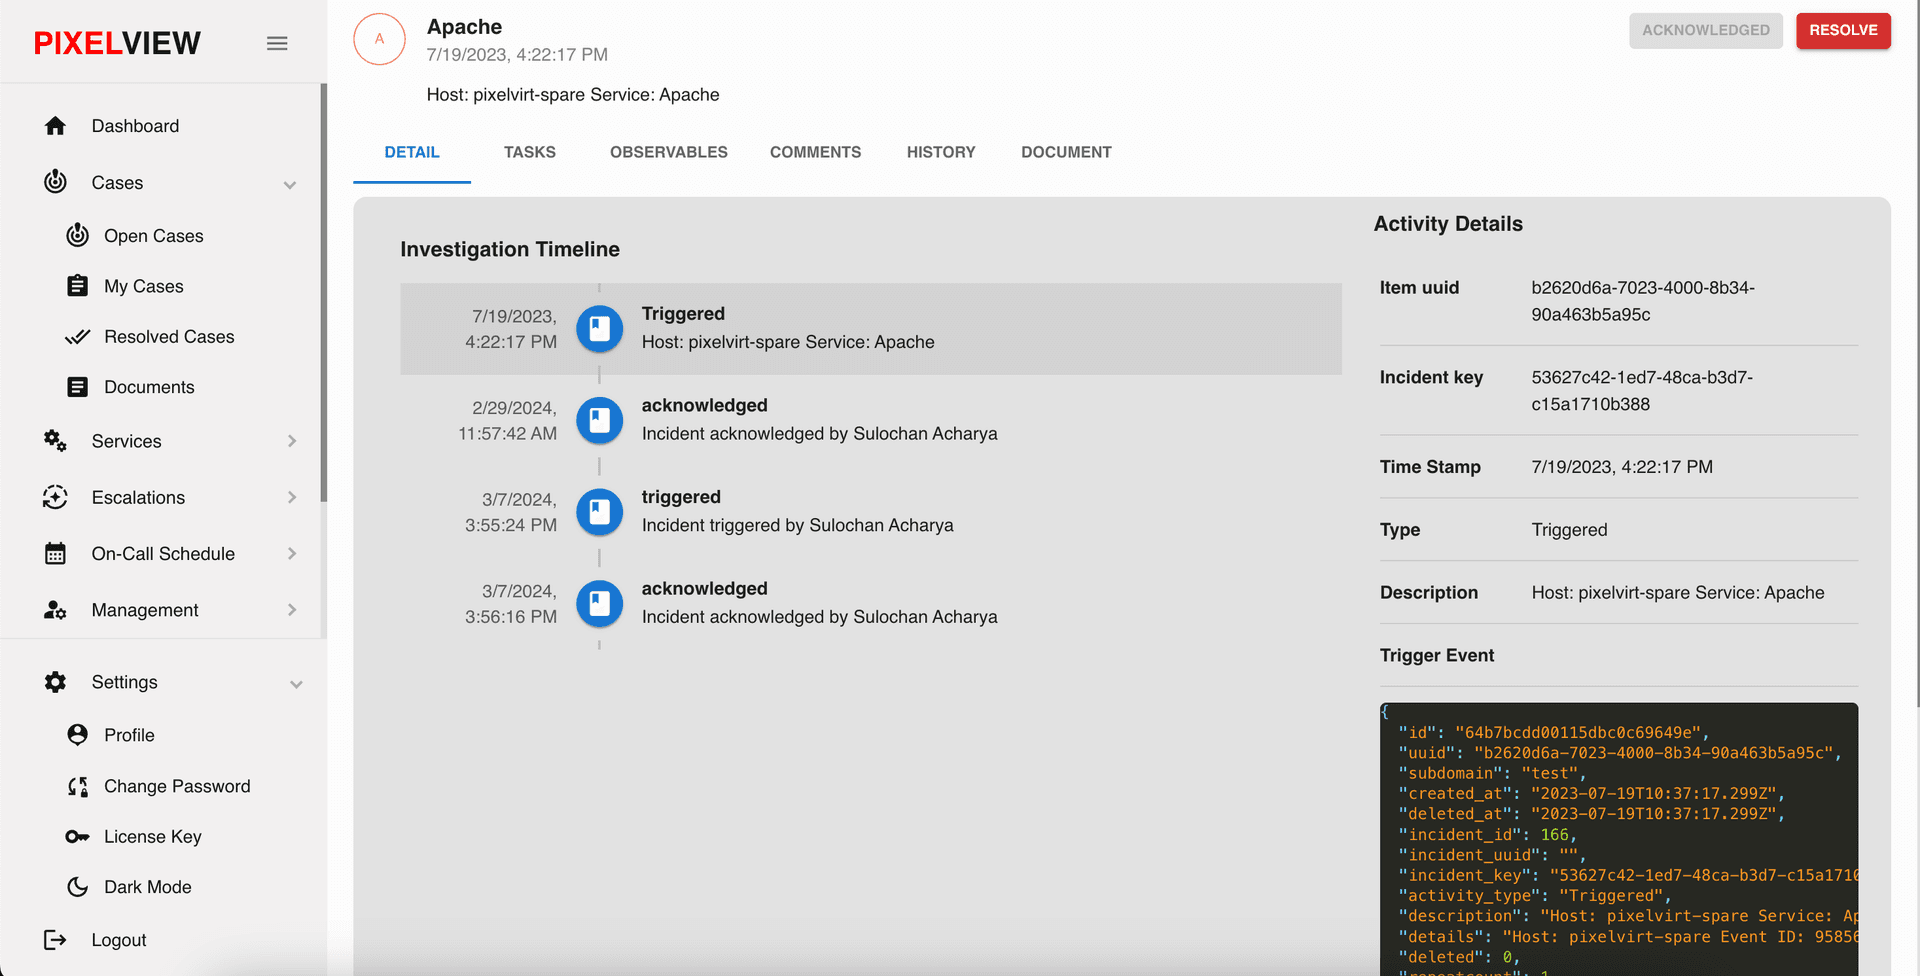This screenshot has height=976, width=1920.
Task: Click the Activity Details heading
Action: (1448, 224)
